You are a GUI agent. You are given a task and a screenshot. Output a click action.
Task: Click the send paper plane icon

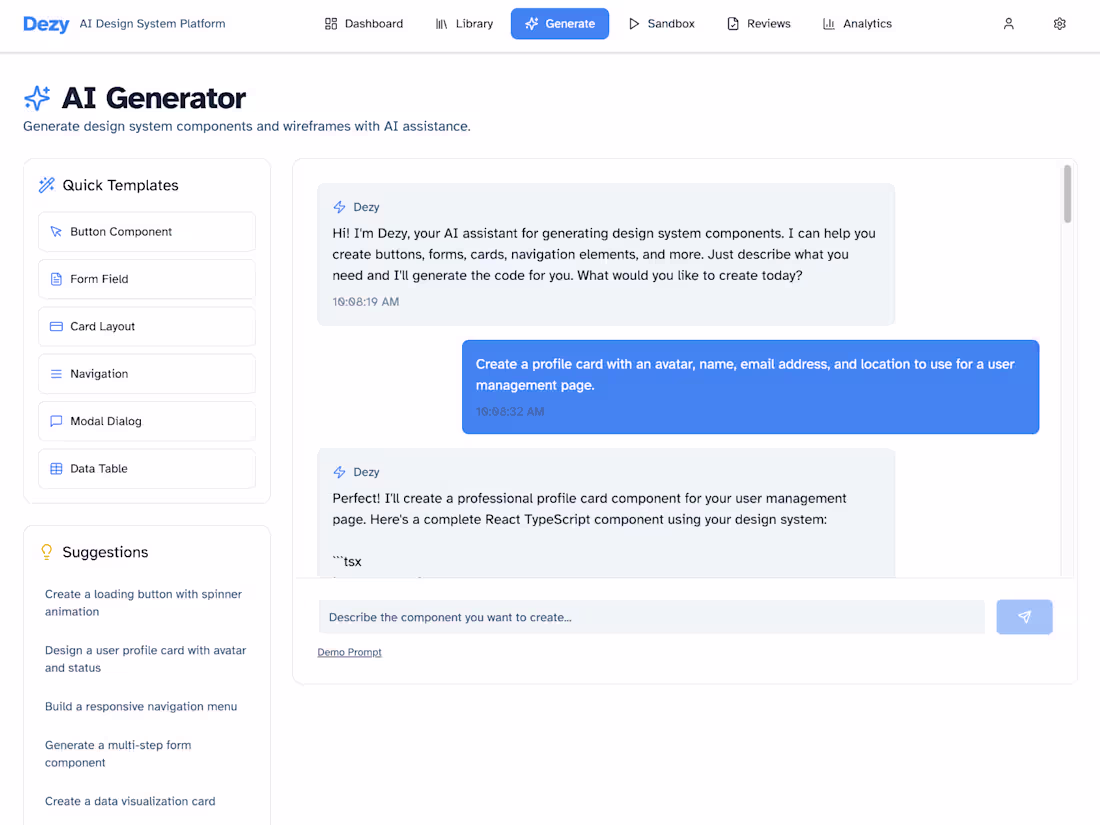pyautogui.click(x=1024, y=617)
